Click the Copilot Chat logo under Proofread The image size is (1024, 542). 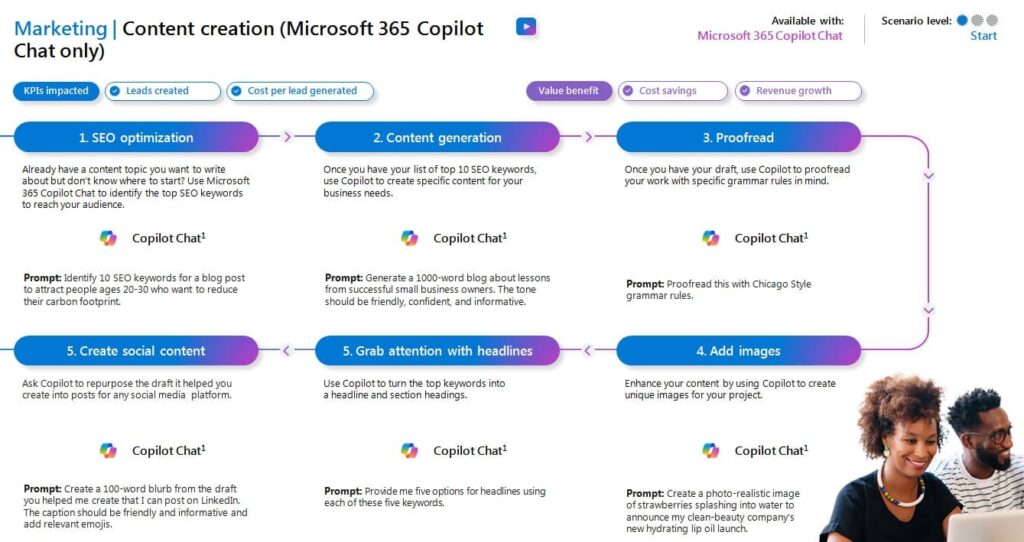coord(710,238)
